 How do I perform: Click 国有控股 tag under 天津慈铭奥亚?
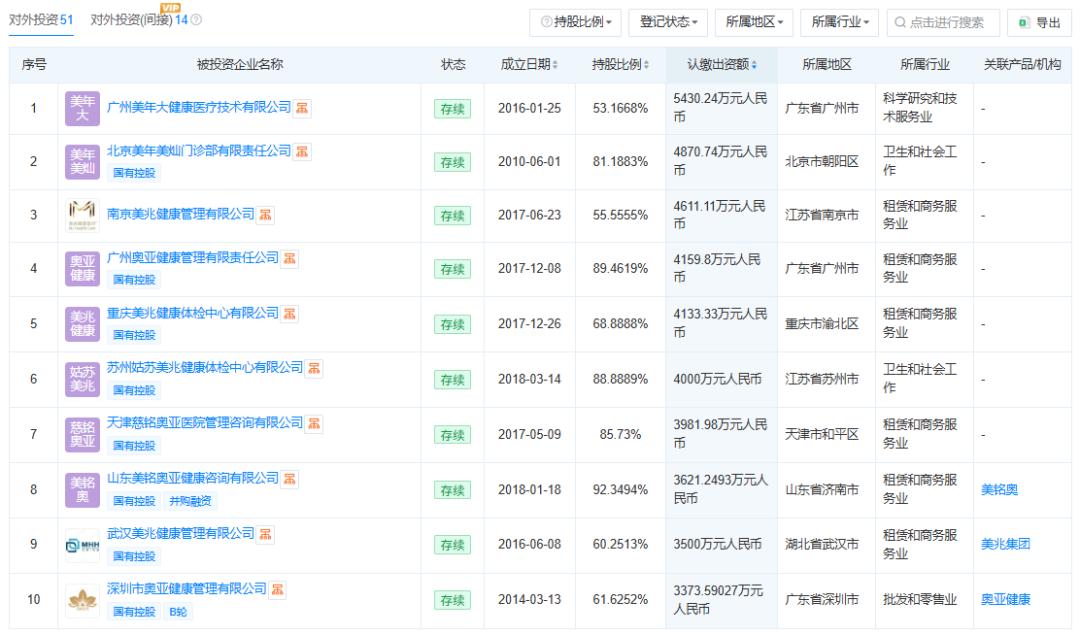pyautogui.click(x=134, y=446)
